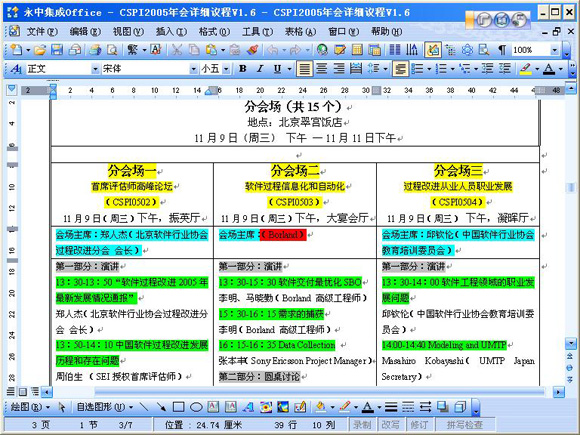The height and width of the screenshot is (435, 580).
Task: Click the line thickness style icon
Action: pyautogui.click(x=391, y=407)
